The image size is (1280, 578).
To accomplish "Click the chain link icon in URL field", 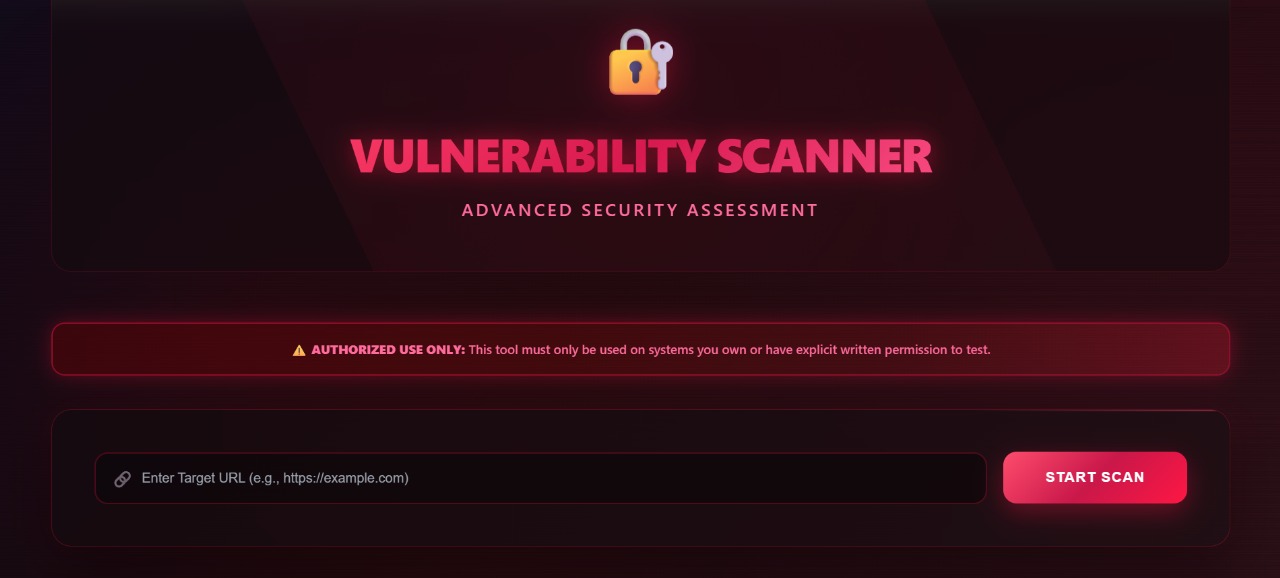I will click(123, 479).
